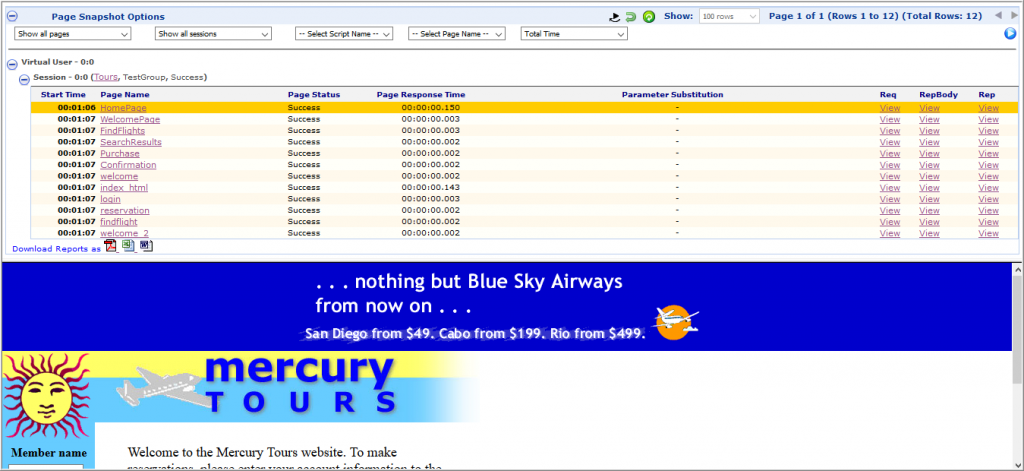View Rep for the Confirmation row
This screenshot has height=471, width=1024.
988,165
